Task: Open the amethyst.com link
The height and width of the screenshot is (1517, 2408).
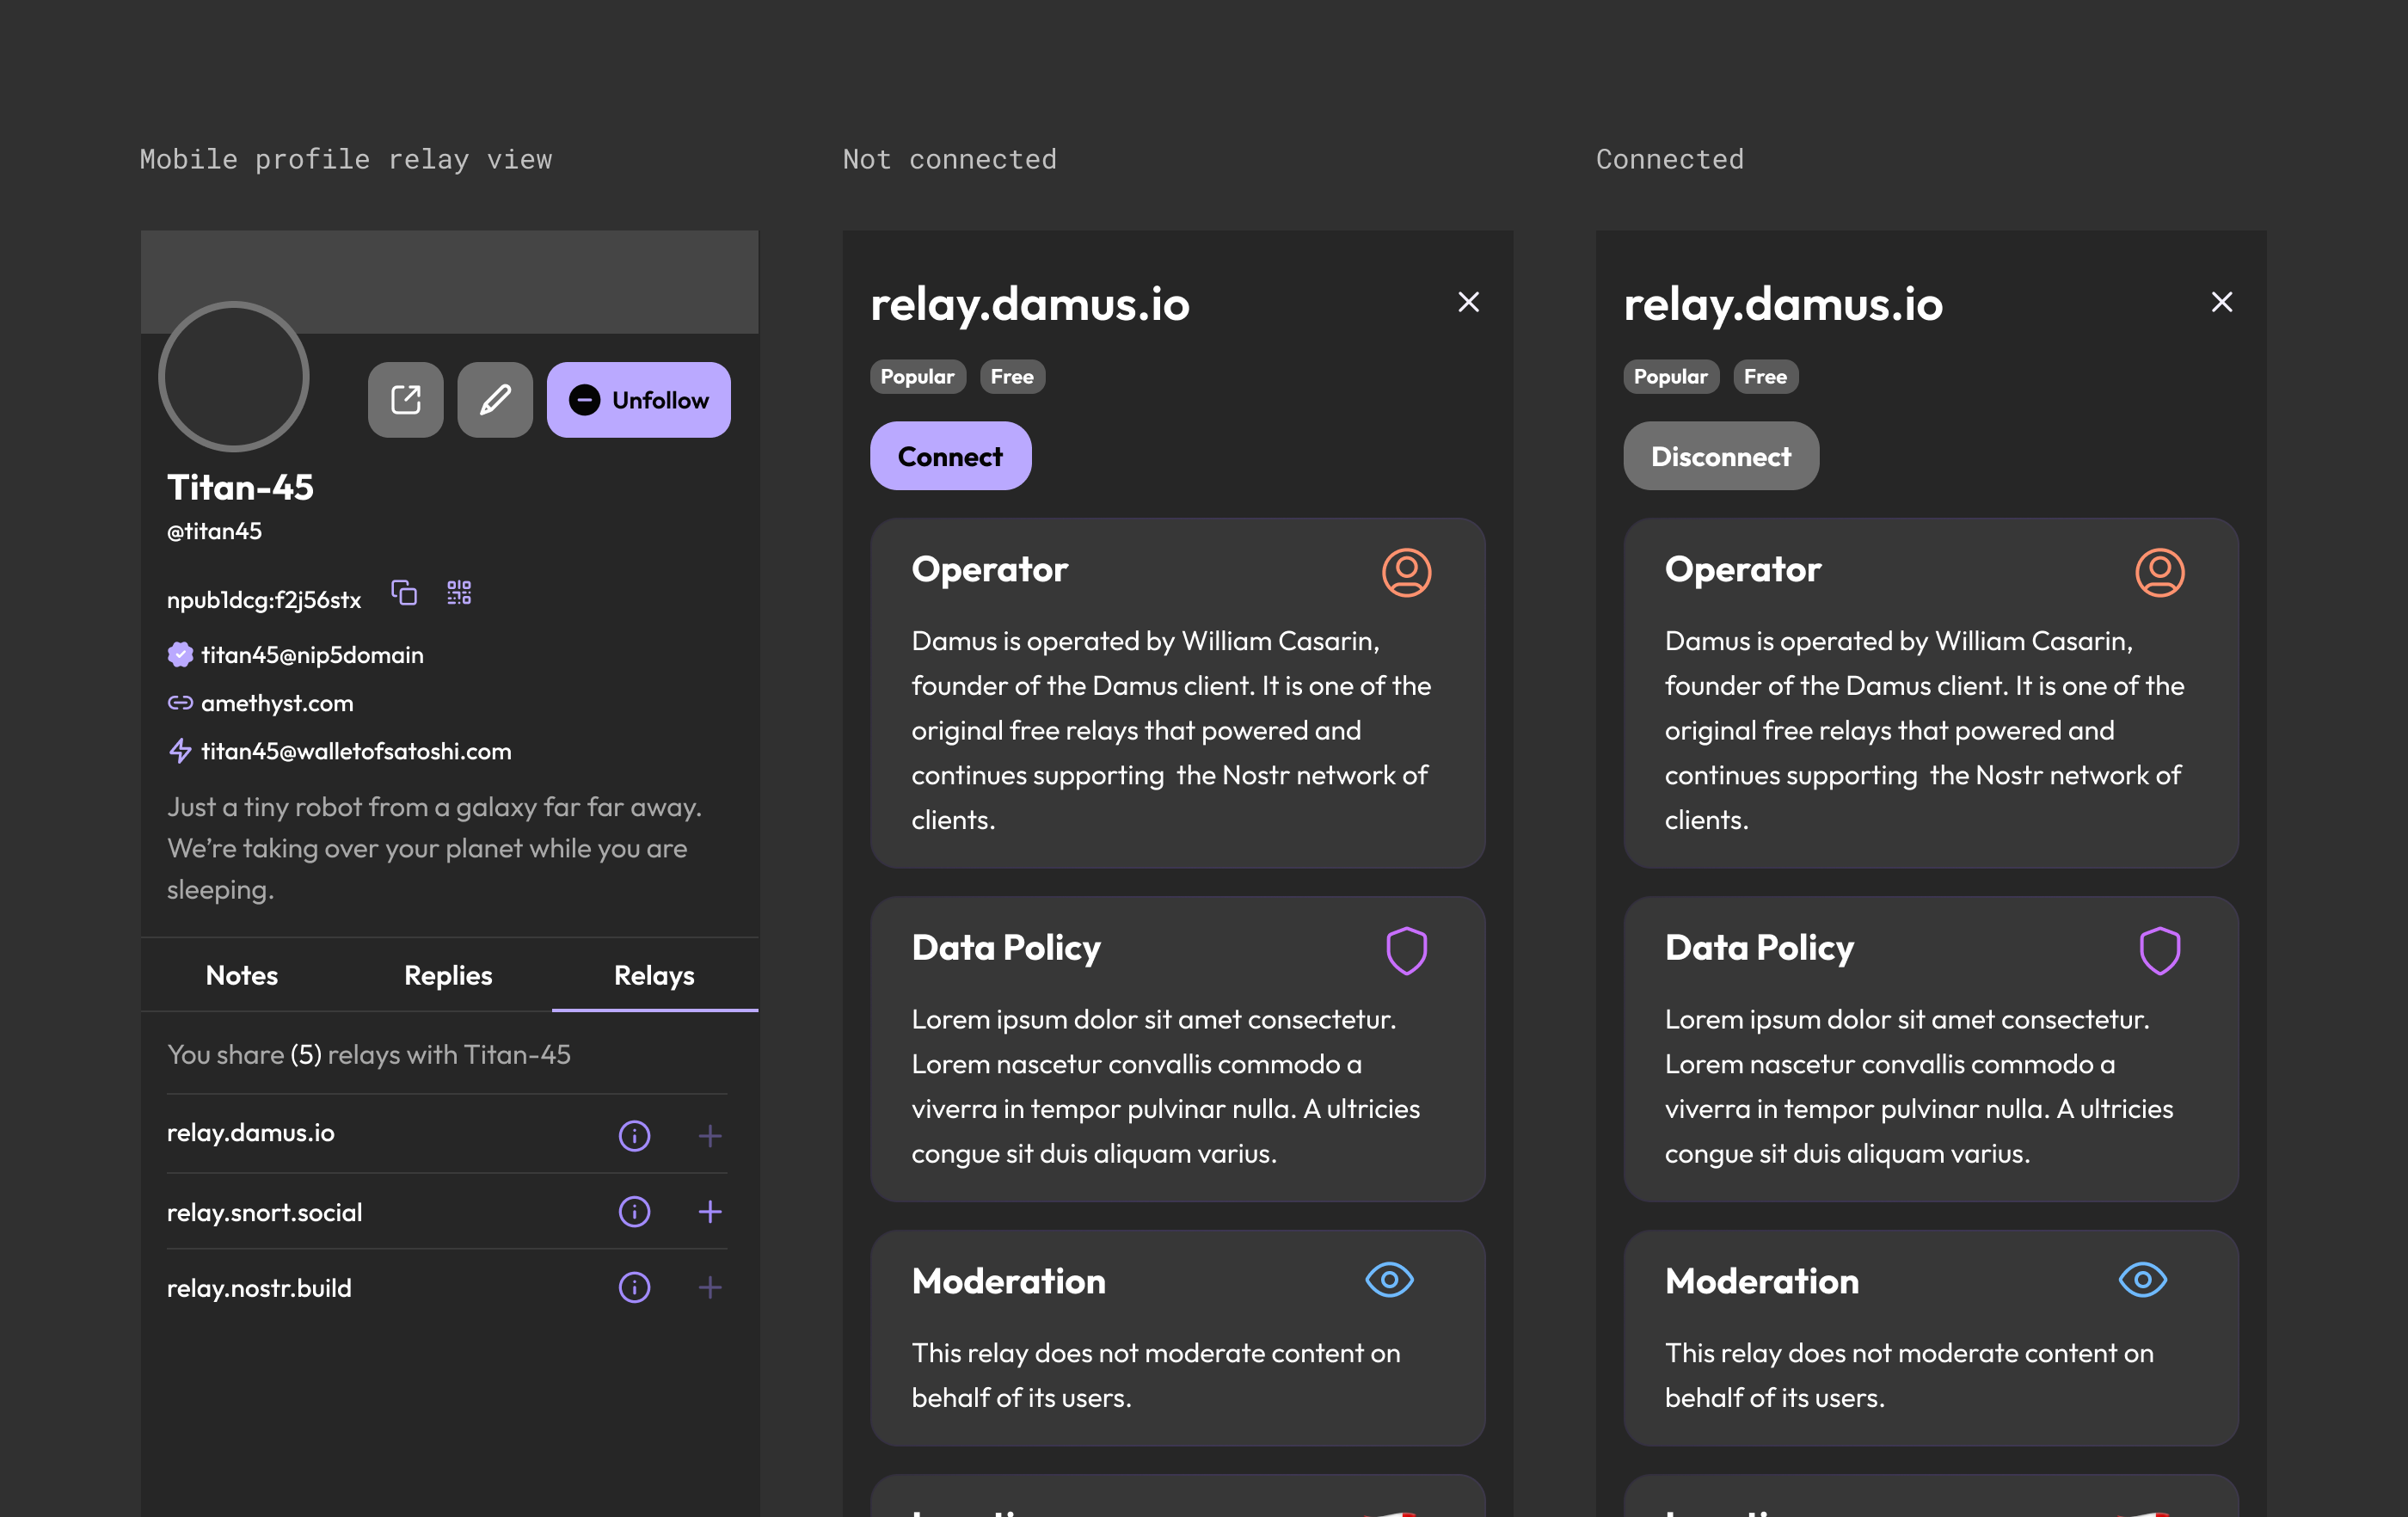Action: click(x=277, y=703)
